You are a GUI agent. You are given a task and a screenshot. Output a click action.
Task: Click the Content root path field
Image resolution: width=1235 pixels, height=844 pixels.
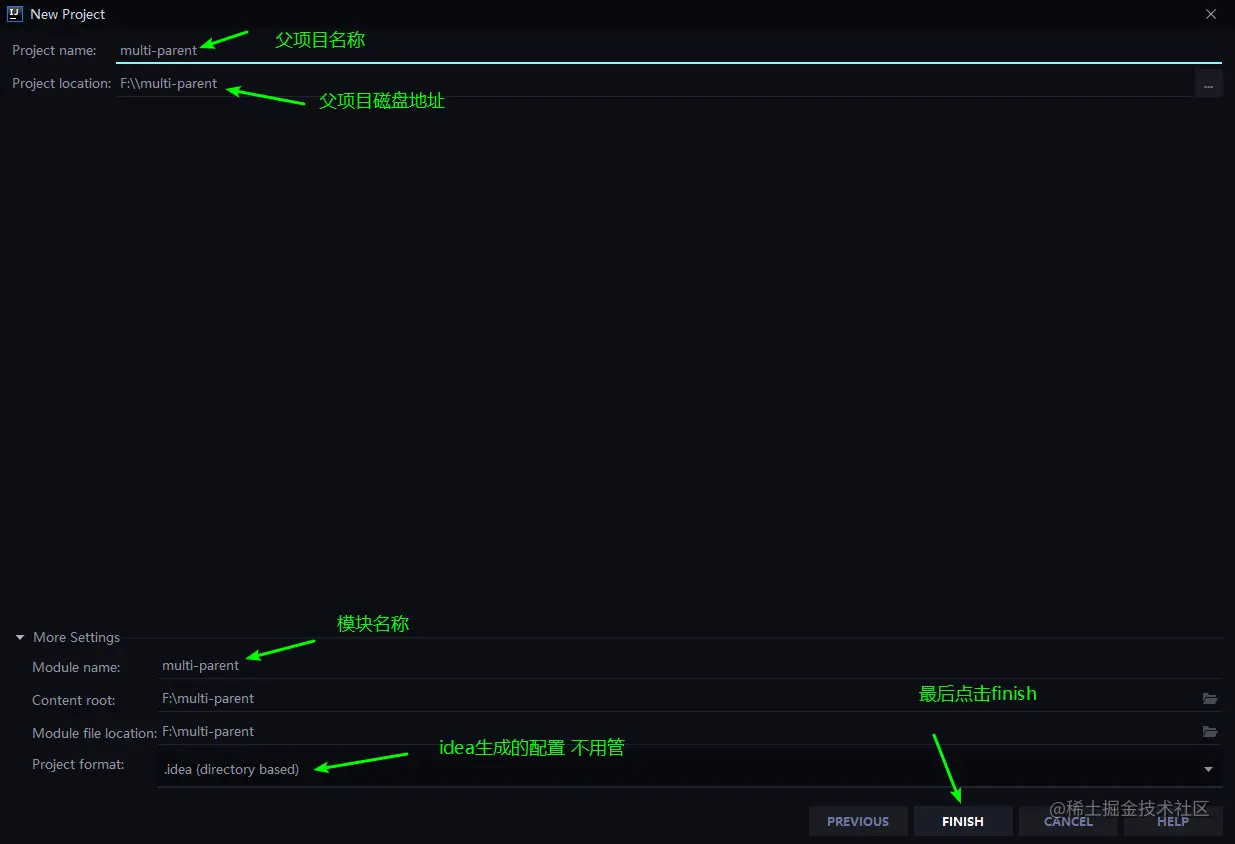click(677, 698)
